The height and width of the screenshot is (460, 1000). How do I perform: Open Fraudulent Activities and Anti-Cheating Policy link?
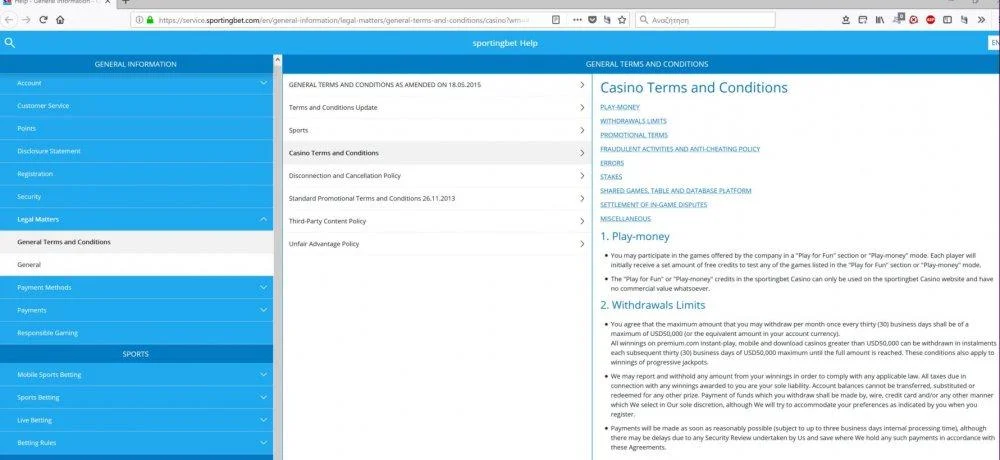(680, 149)
